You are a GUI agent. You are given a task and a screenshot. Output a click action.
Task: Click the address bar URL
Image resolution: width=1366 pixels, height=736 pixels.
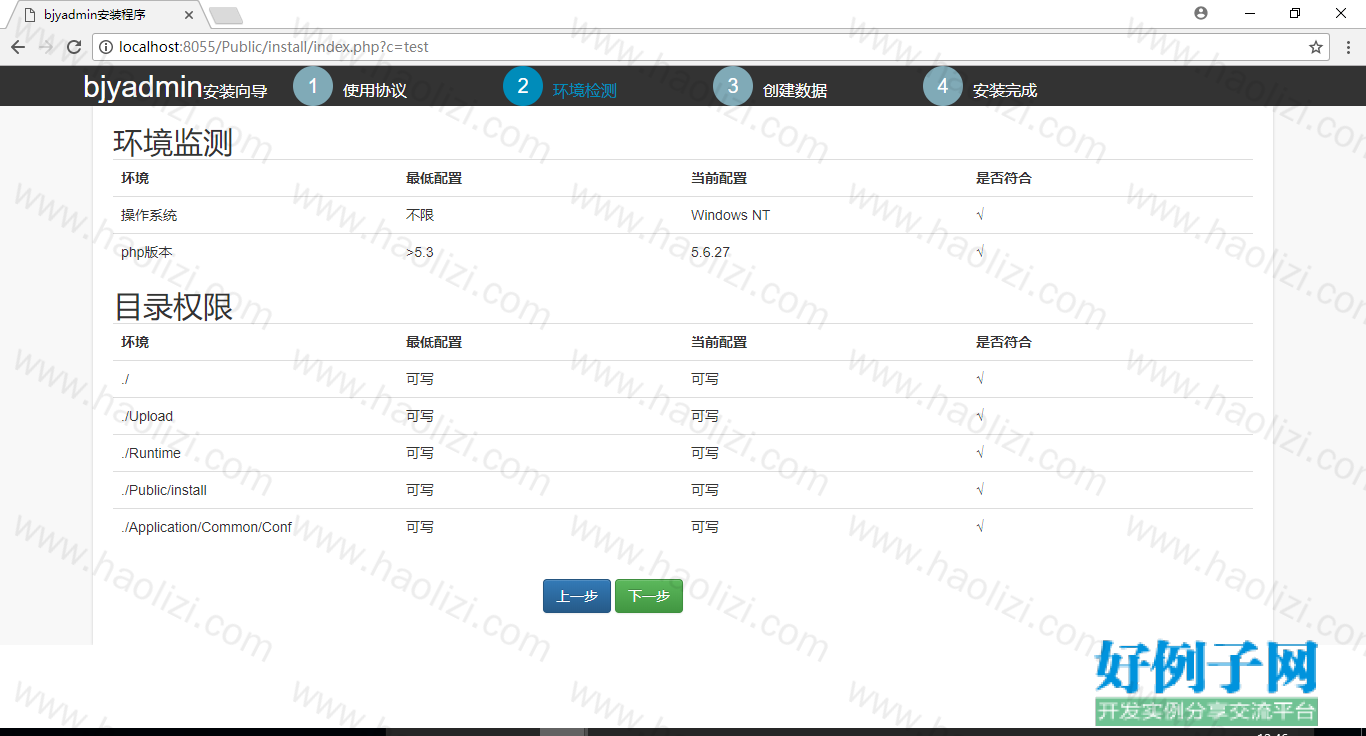click(x=273, y=47)
